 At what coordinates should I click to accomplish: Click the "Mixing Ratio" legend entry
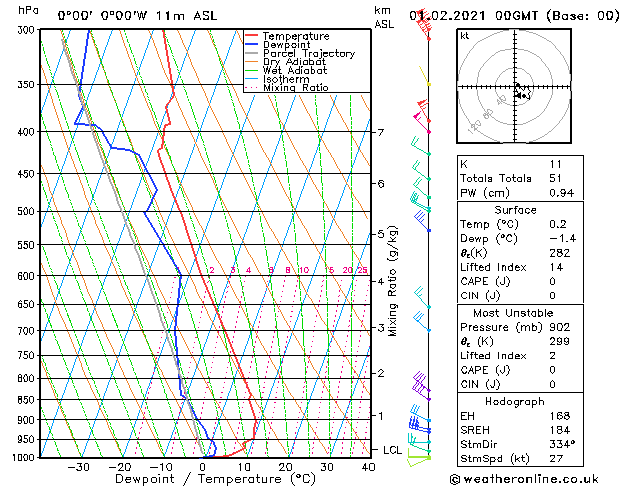(296, 87)
